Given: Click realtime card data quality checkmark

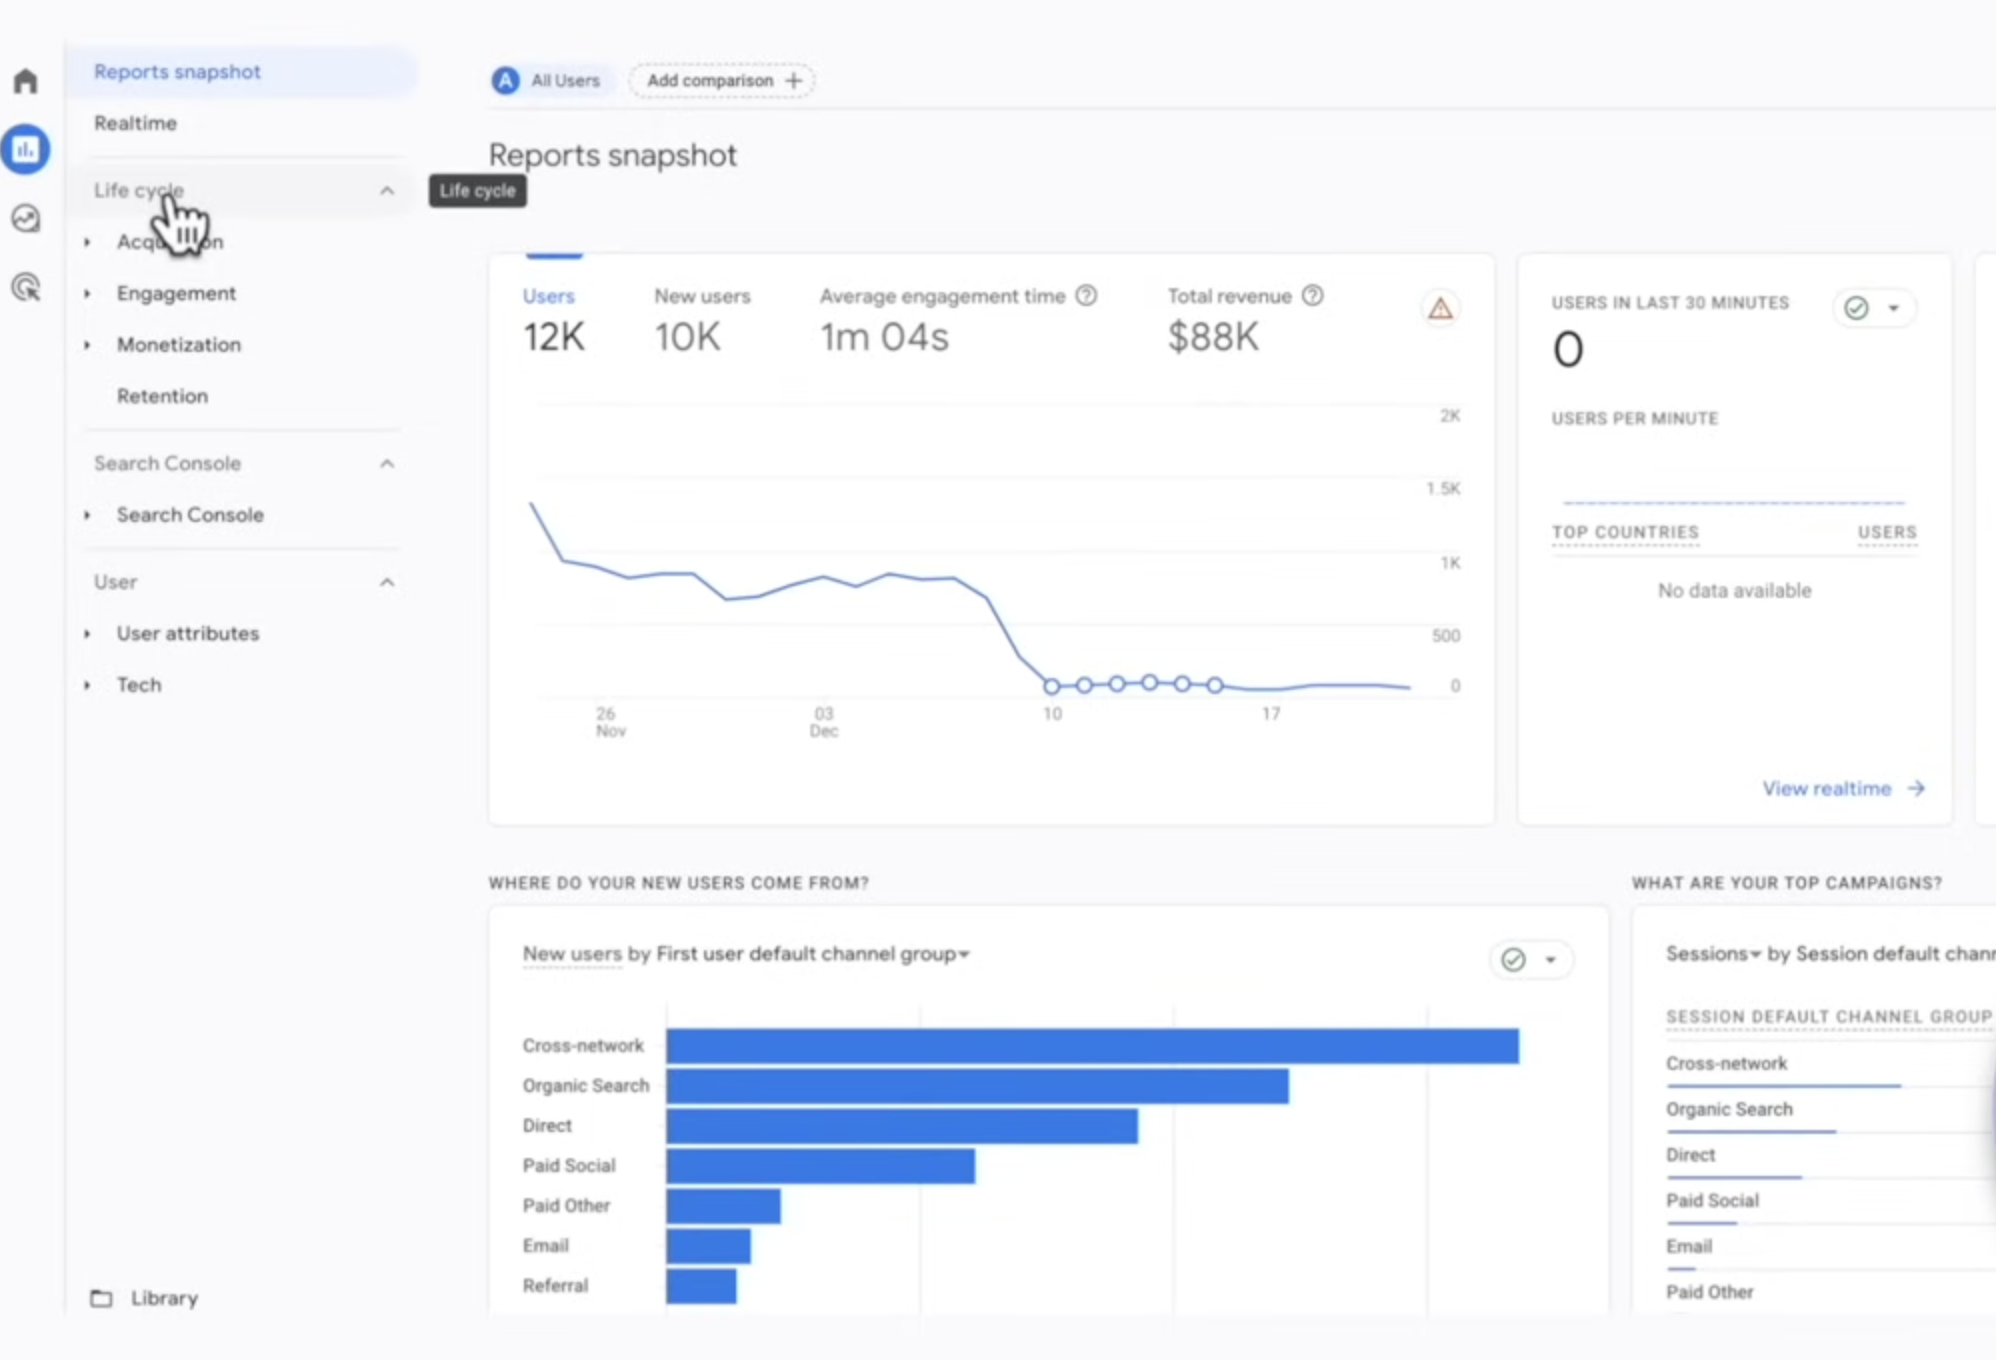Looking at the screenshot, I should pos(1857,308).
